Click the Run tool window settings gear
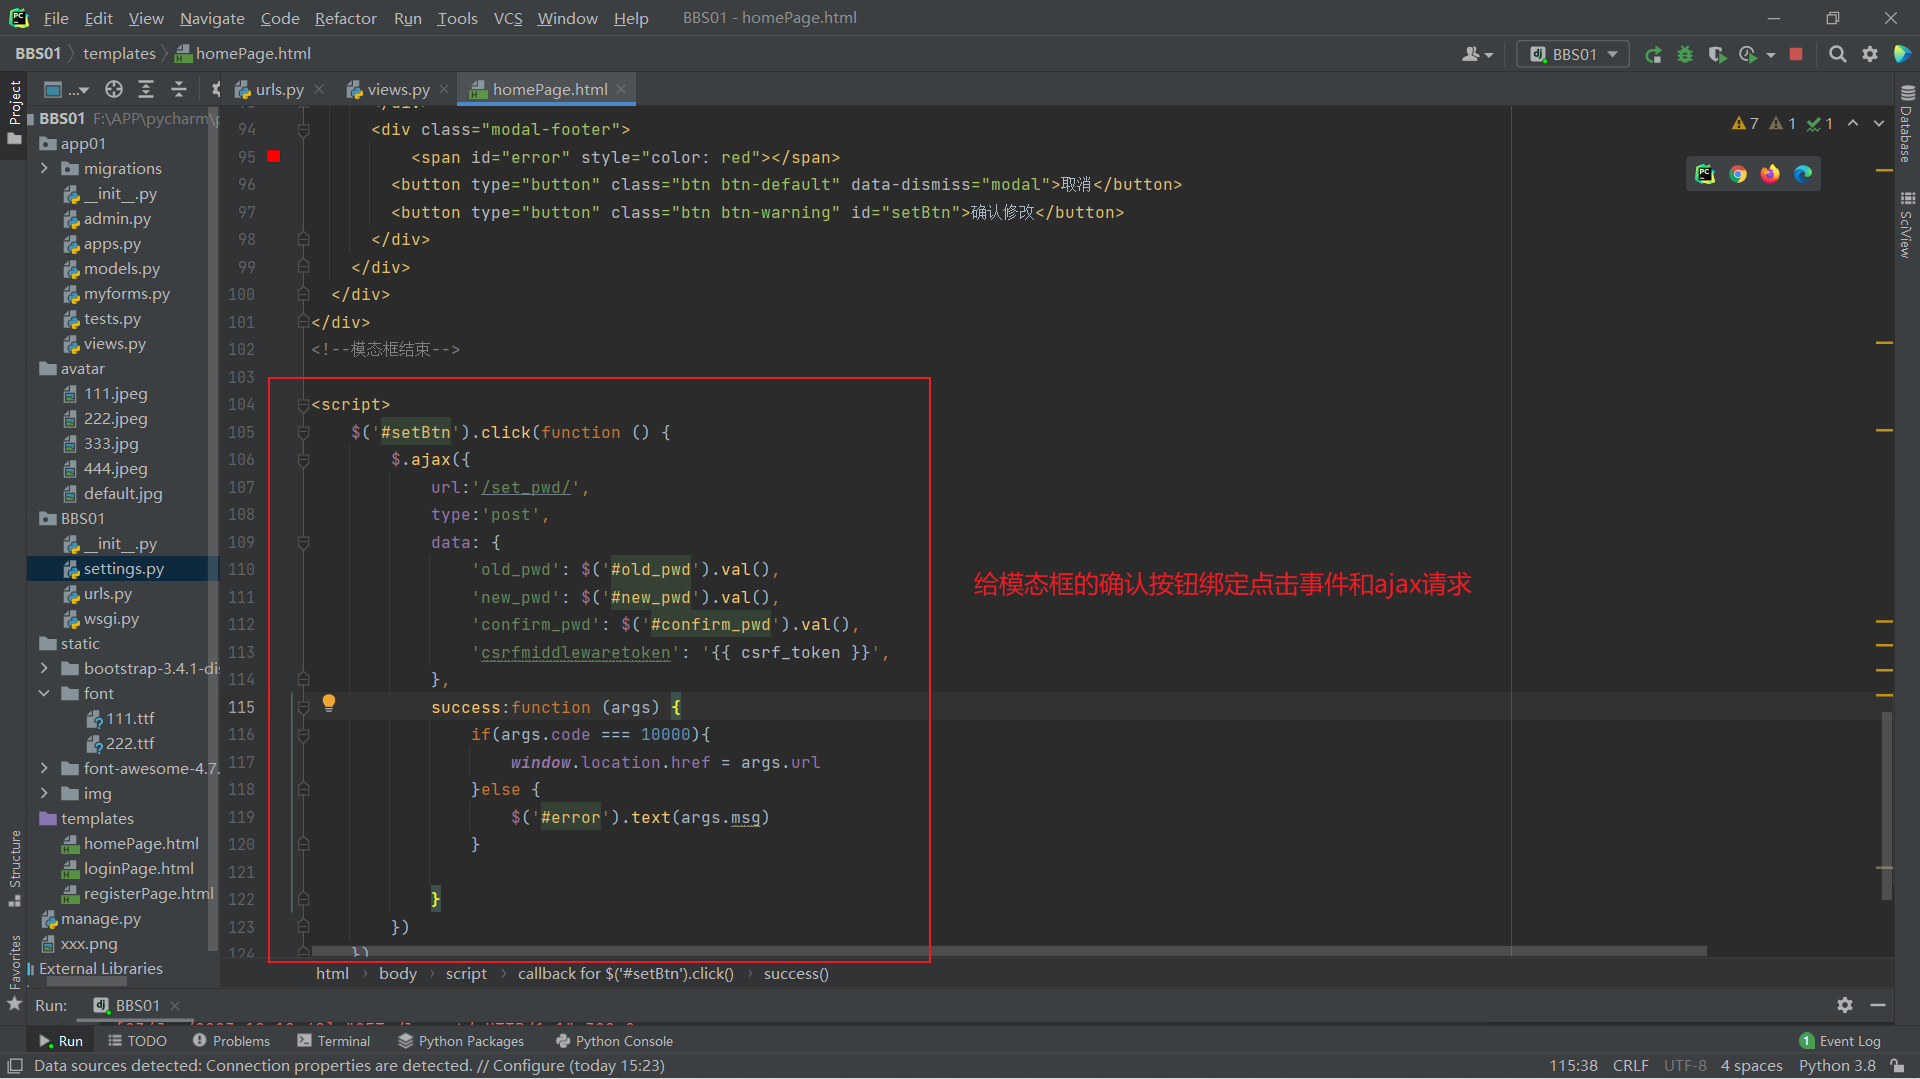This screenshot has height=1079, width=1920. (x=1845, y=1005)
